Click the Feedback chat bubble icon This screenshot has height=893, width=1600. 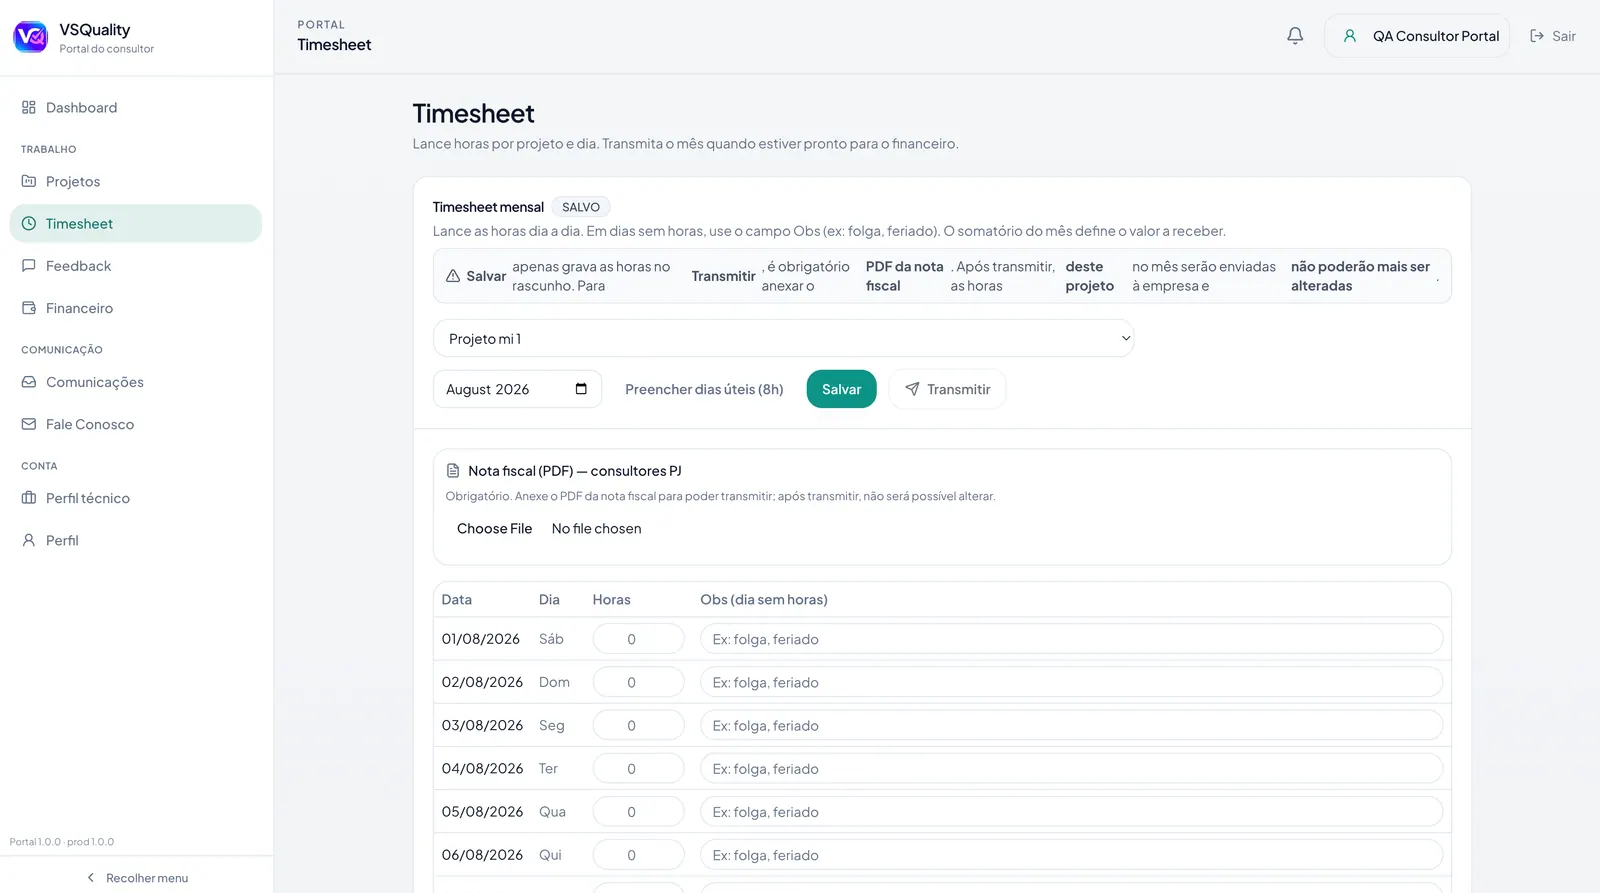click(x=29, y=266)
